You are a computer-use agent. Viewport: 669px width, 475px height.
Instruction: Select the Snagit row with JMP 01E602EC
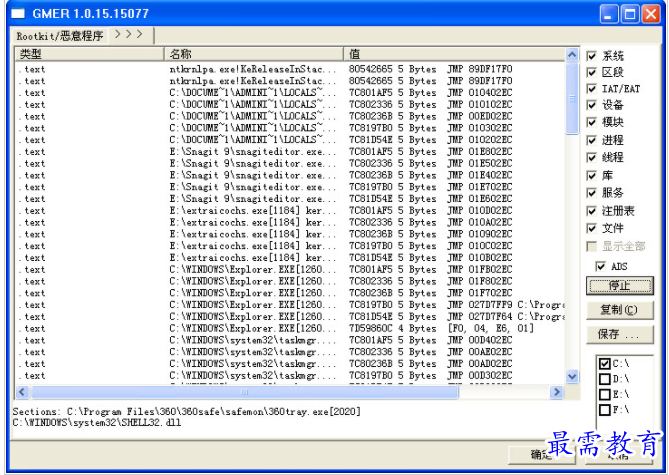[290, 199]
